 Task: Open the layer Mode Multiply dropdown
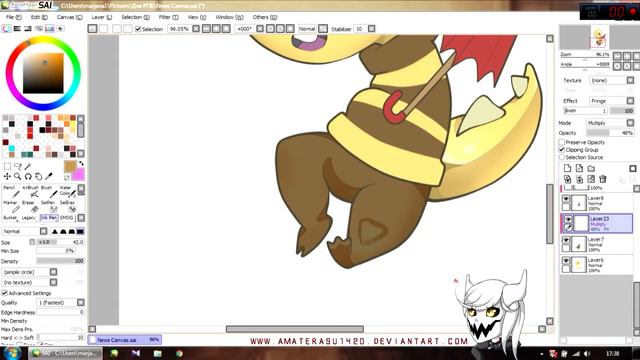(x=610, y=123)
